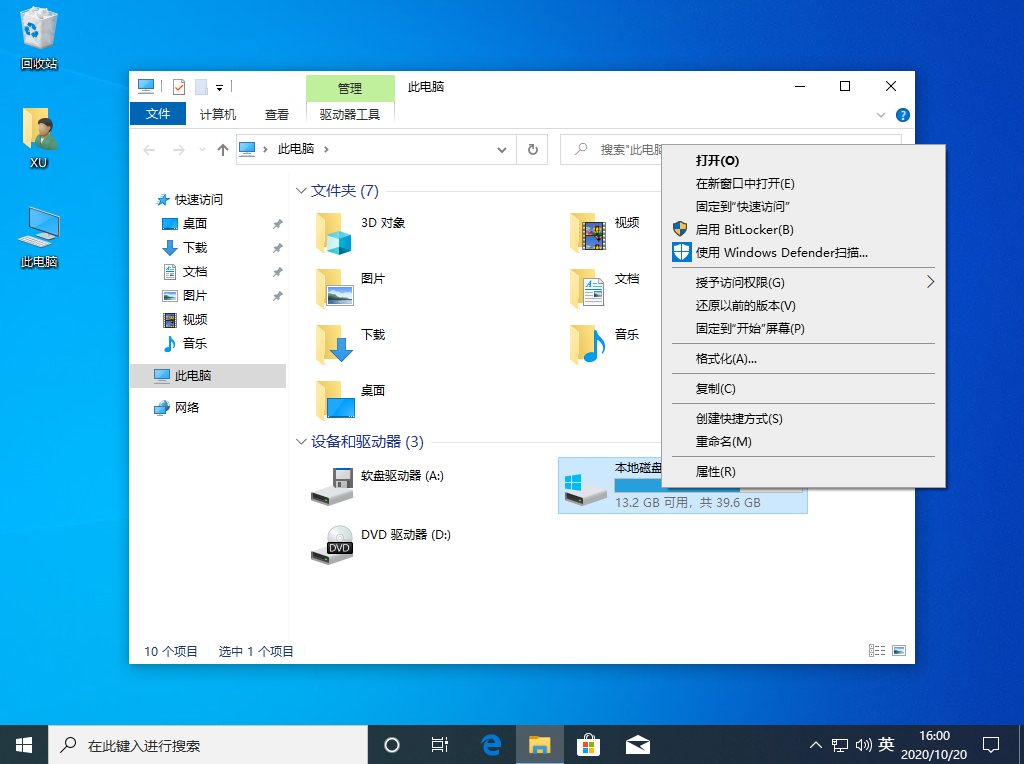Collapse the 设备和驱动器 (3) group
This screenshot has width=1024, height=764.
(301, 442)
